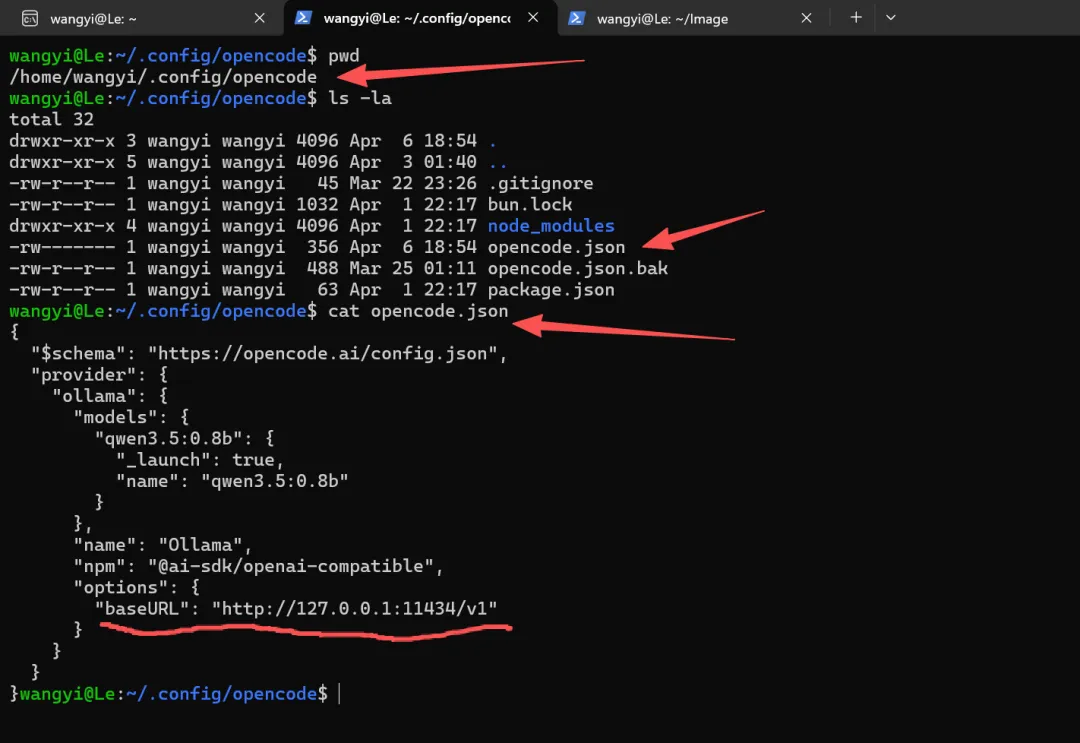Close the wangyi@Le: ~/Image tab

(x=807, y=18)
